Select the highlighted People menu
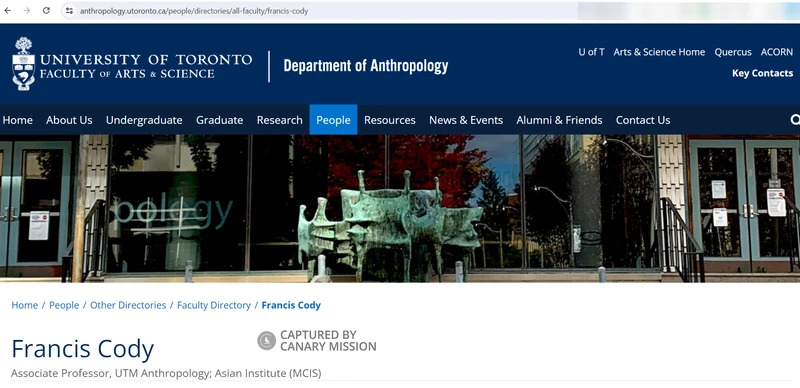800x388 pixels. pyautogui.click(x=333, y=120)
